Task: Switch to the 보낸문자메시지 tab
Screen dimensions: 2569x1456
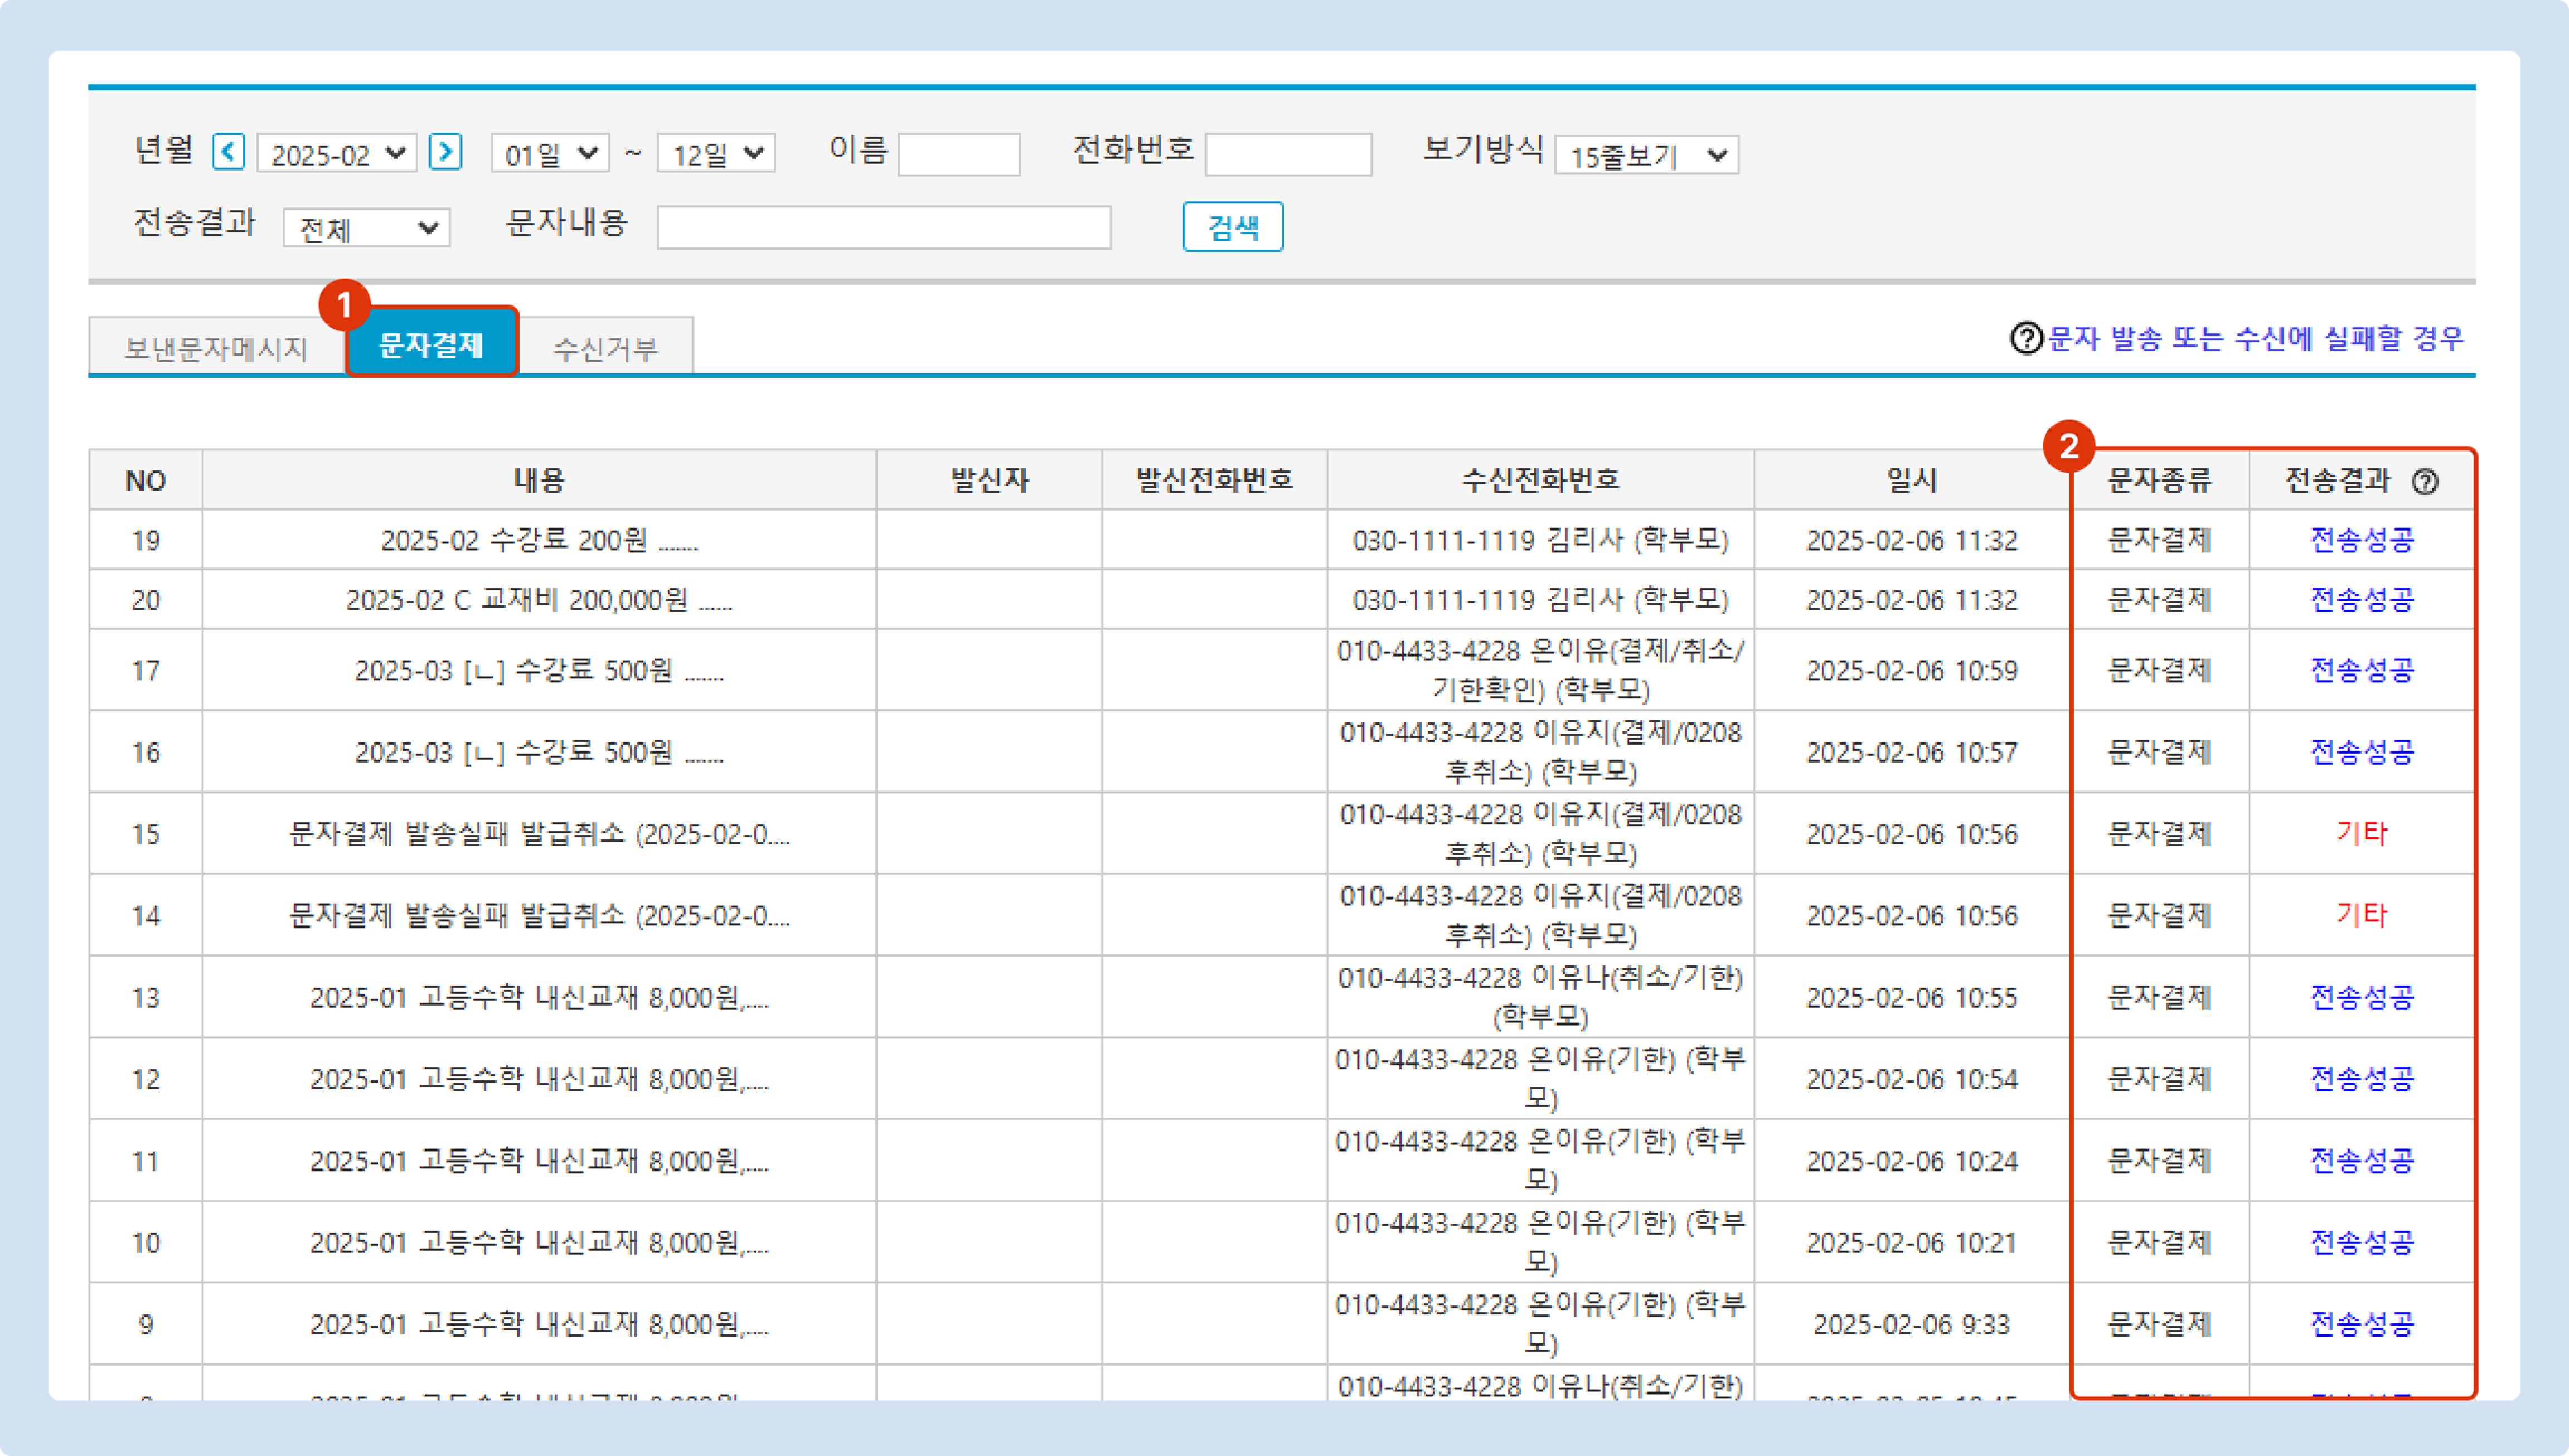Action: [216, 348]
